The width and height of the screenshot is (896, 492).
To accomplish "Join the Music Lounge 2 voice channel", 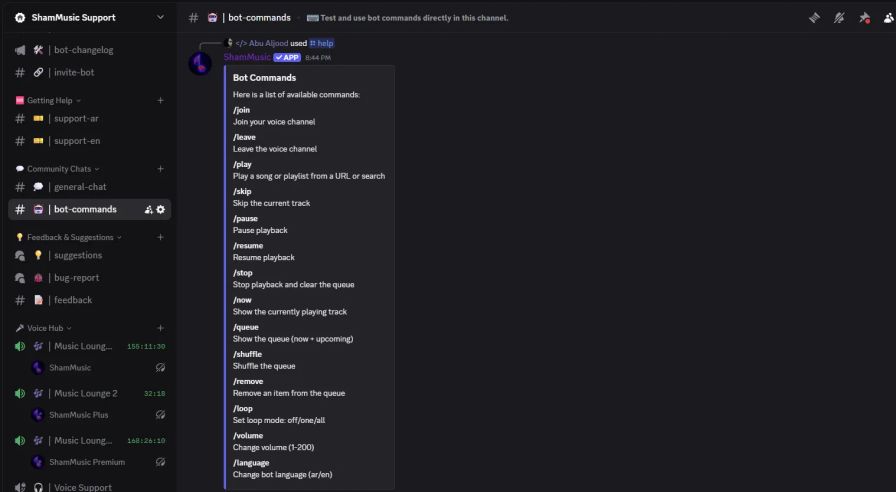I will point(85,393).
